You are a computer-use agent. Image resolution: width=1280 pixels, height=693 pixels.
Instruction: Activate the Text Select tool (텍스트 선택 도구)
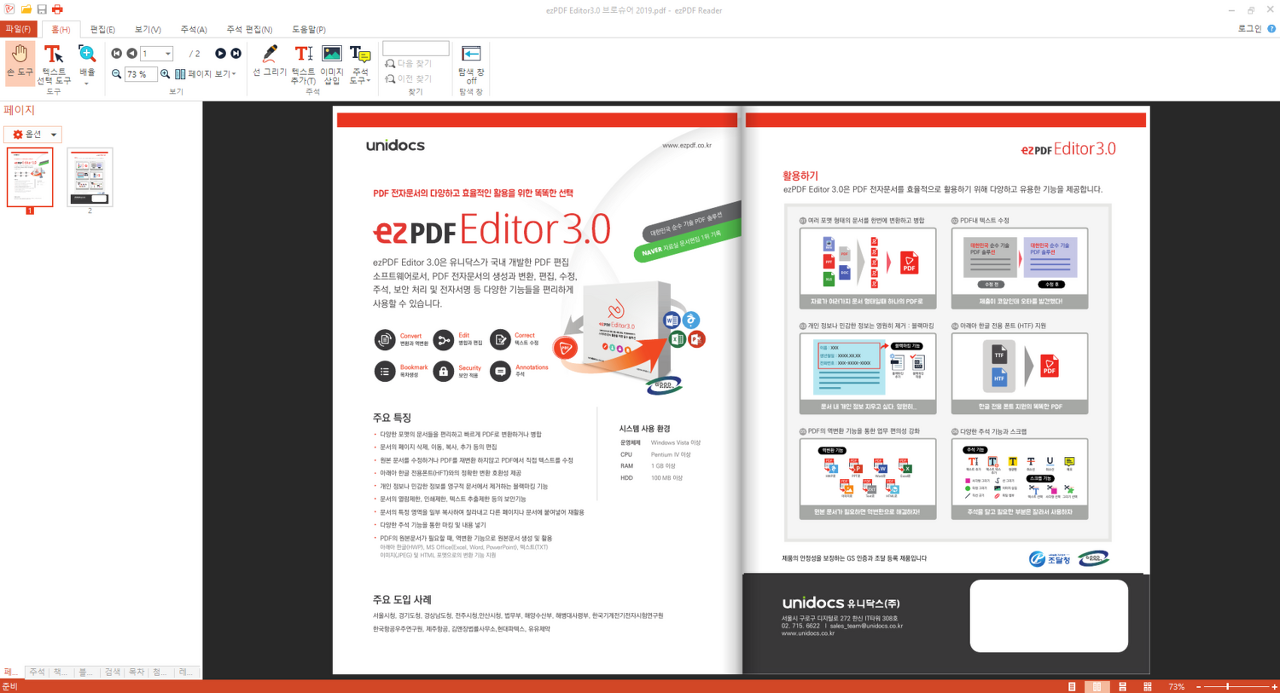coord(54,63)
